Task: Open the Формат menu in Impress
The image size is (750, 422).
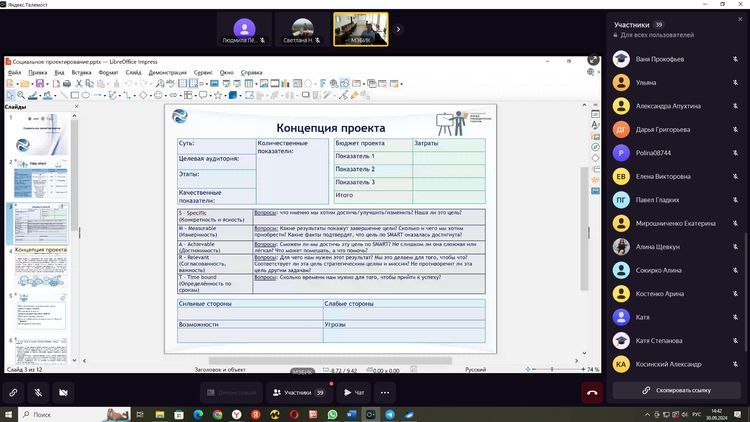Action: coord(108,72)
